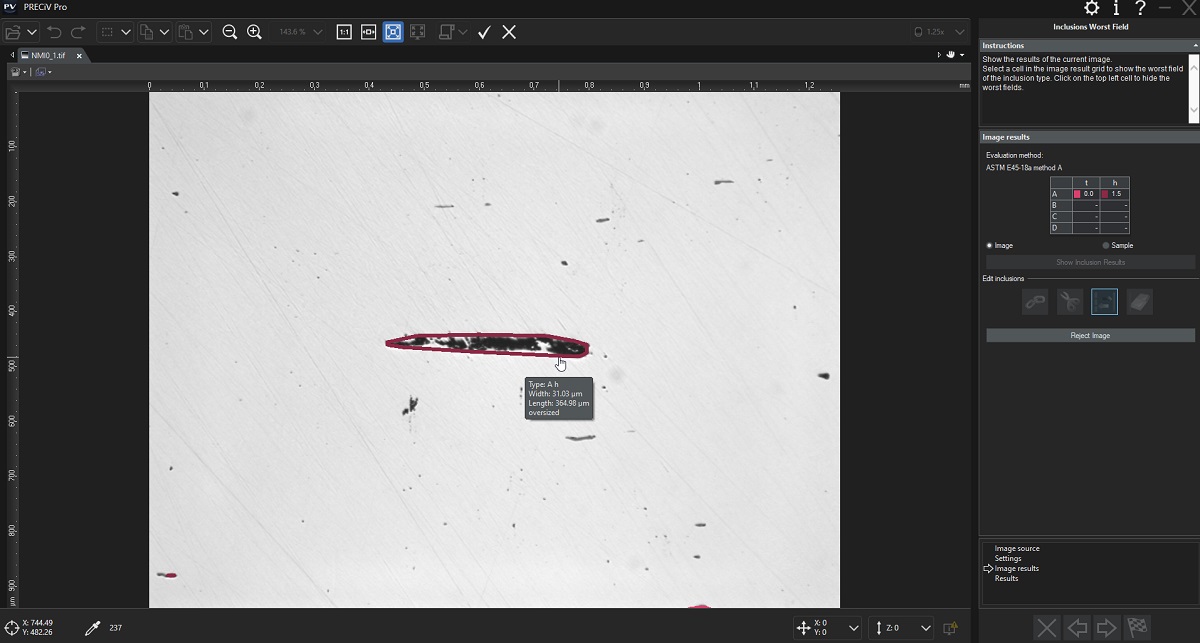Select the chain-link connect inclusions tool
The image size is (1200, 643).
1035,301
